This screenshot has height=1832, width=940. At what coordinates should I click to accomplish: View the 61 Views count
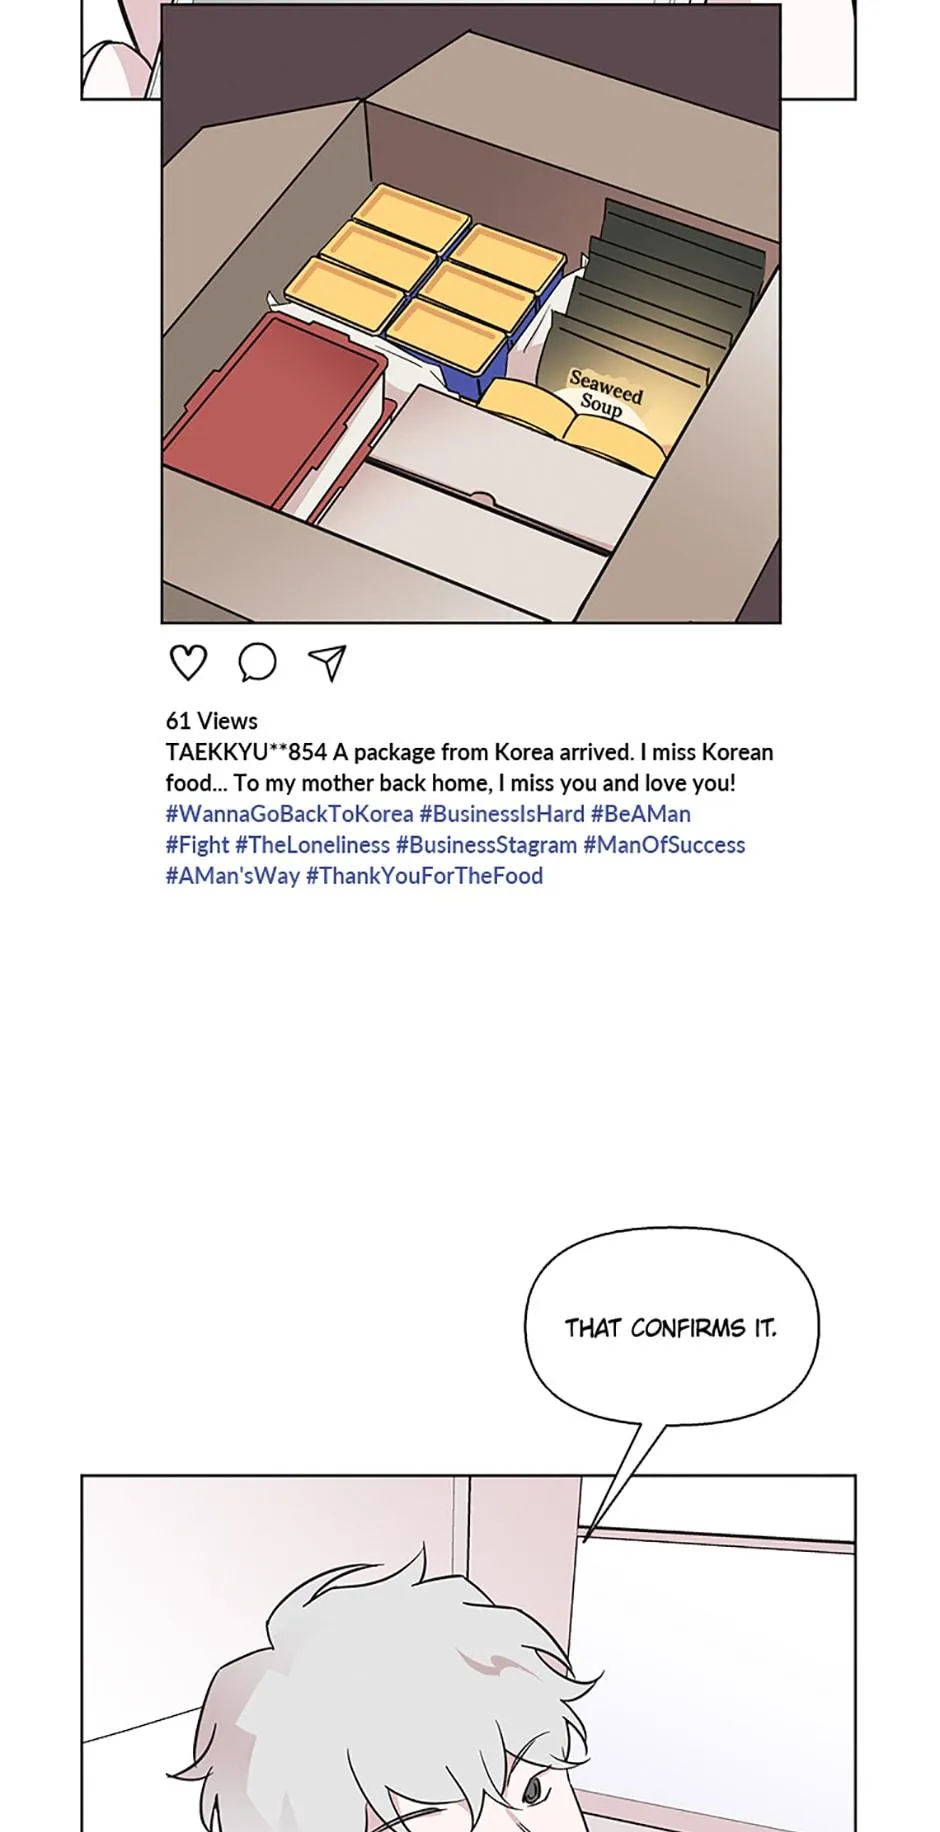click(x=211, y=721)
